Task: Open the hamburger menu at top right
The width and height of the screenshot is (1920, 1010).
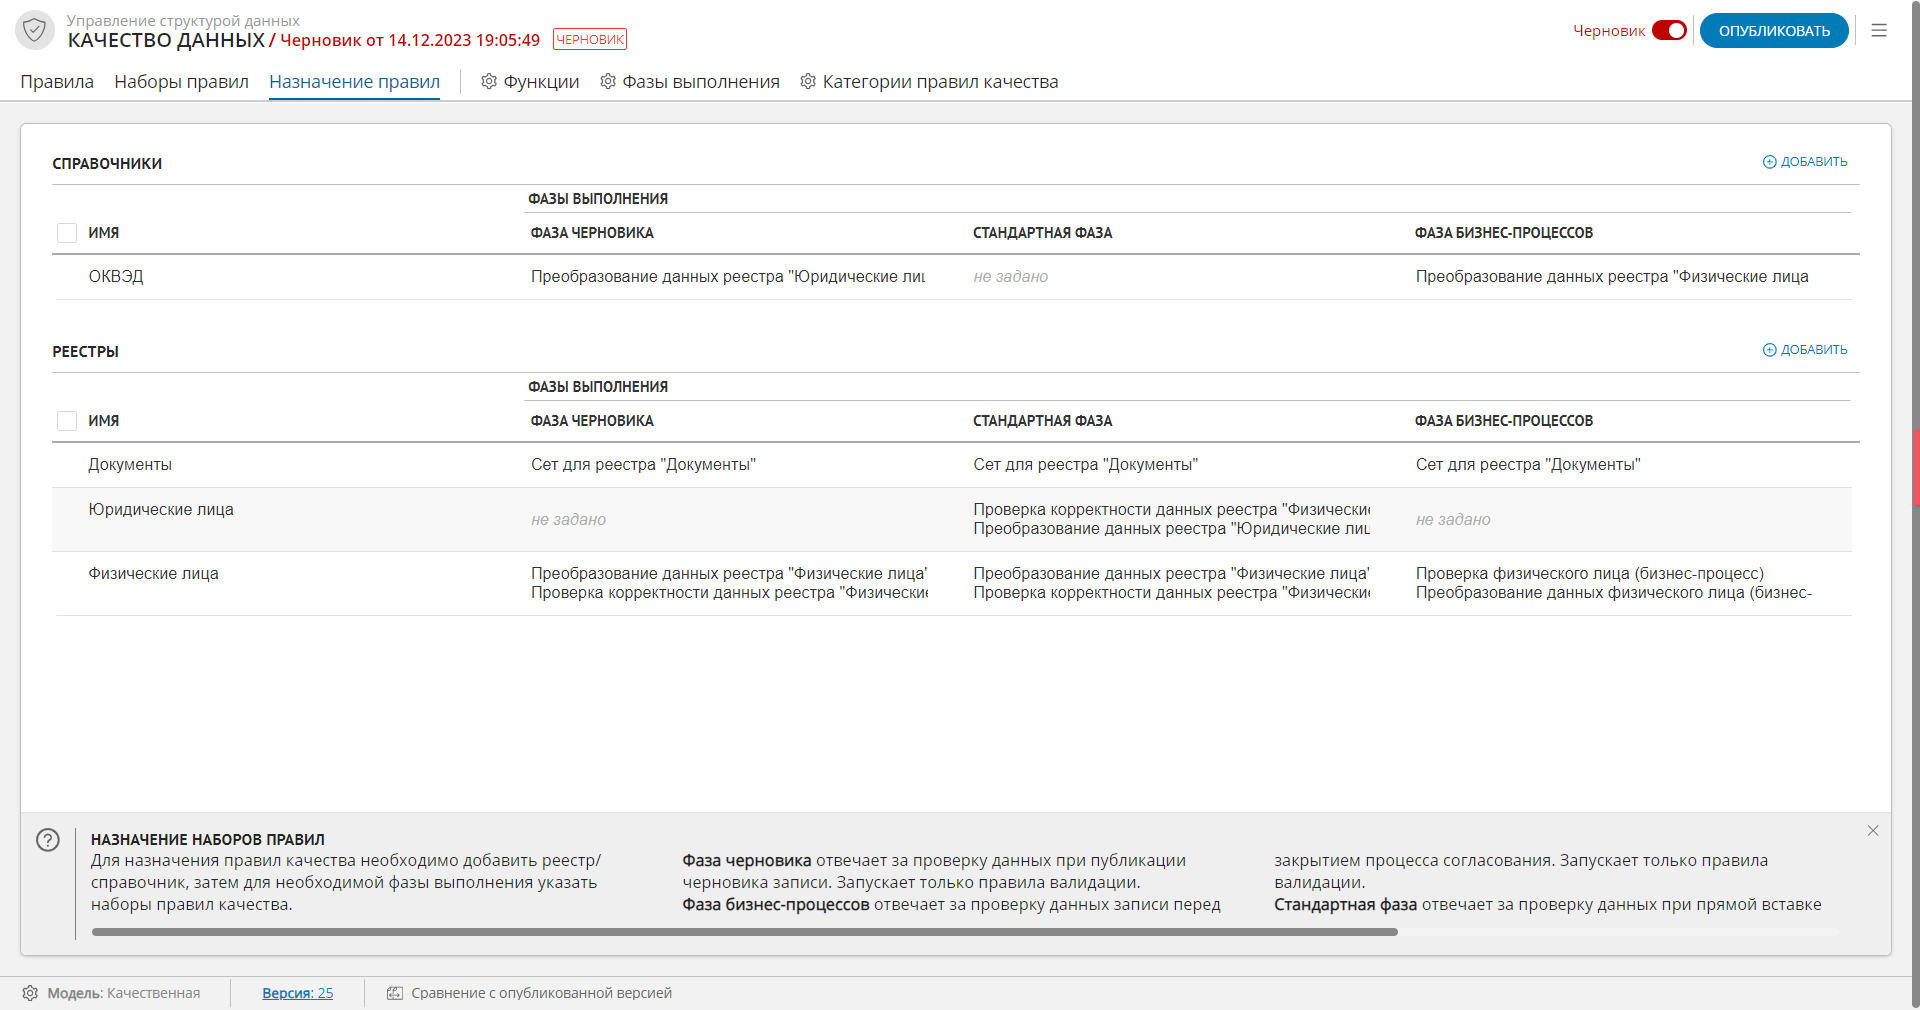Action: (1879, 31)
